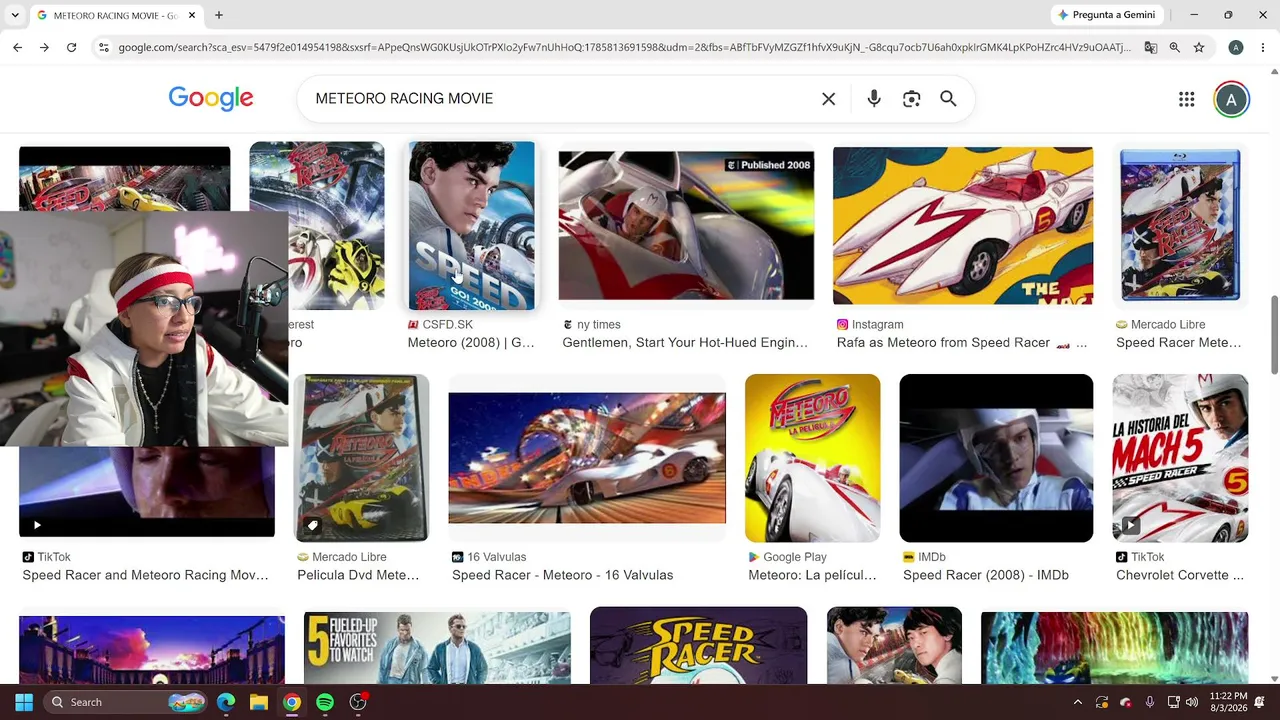Reload the Google search page
The width and height of the screenshot is (1280, 720).
coord(71,47)
